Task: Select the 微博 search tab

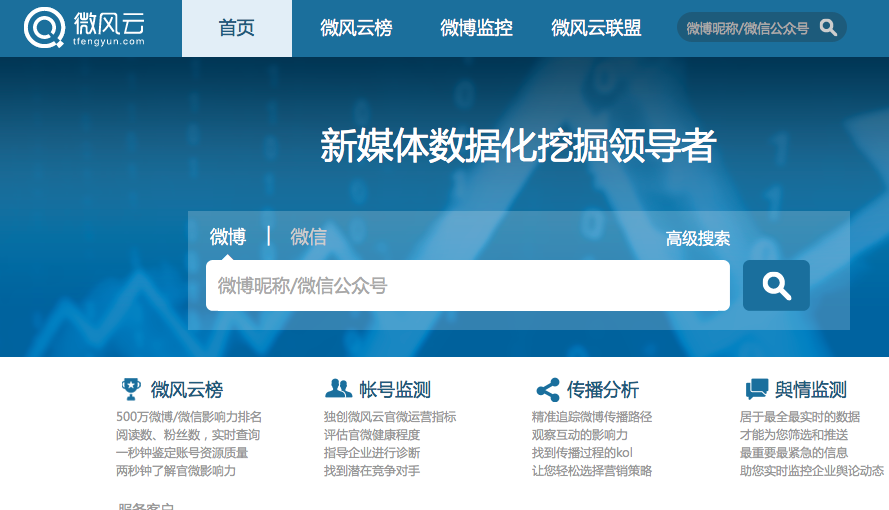Action: [x=228, y=237]
